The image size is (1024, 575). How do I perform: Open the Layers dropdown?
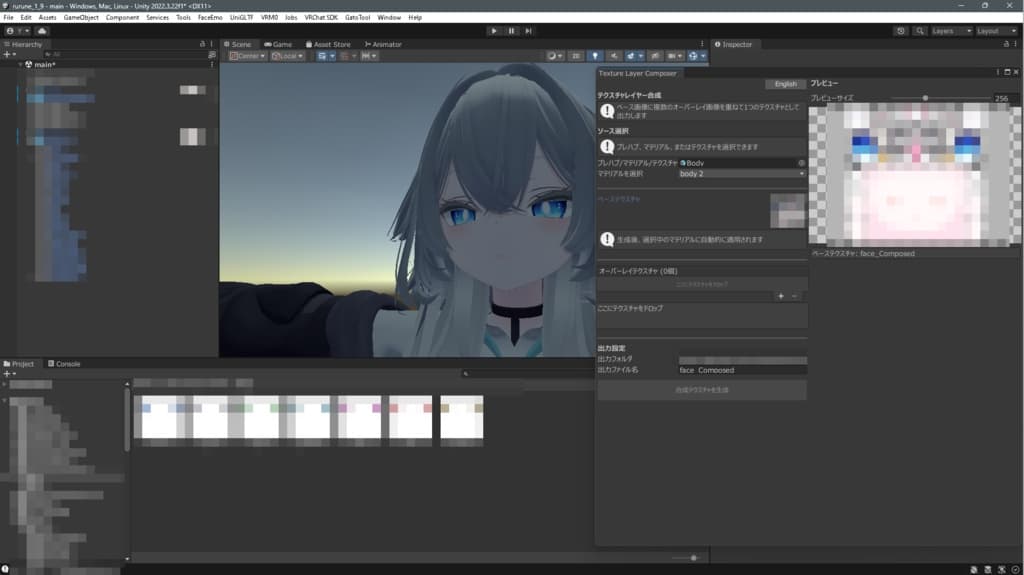tap(950, 31)
